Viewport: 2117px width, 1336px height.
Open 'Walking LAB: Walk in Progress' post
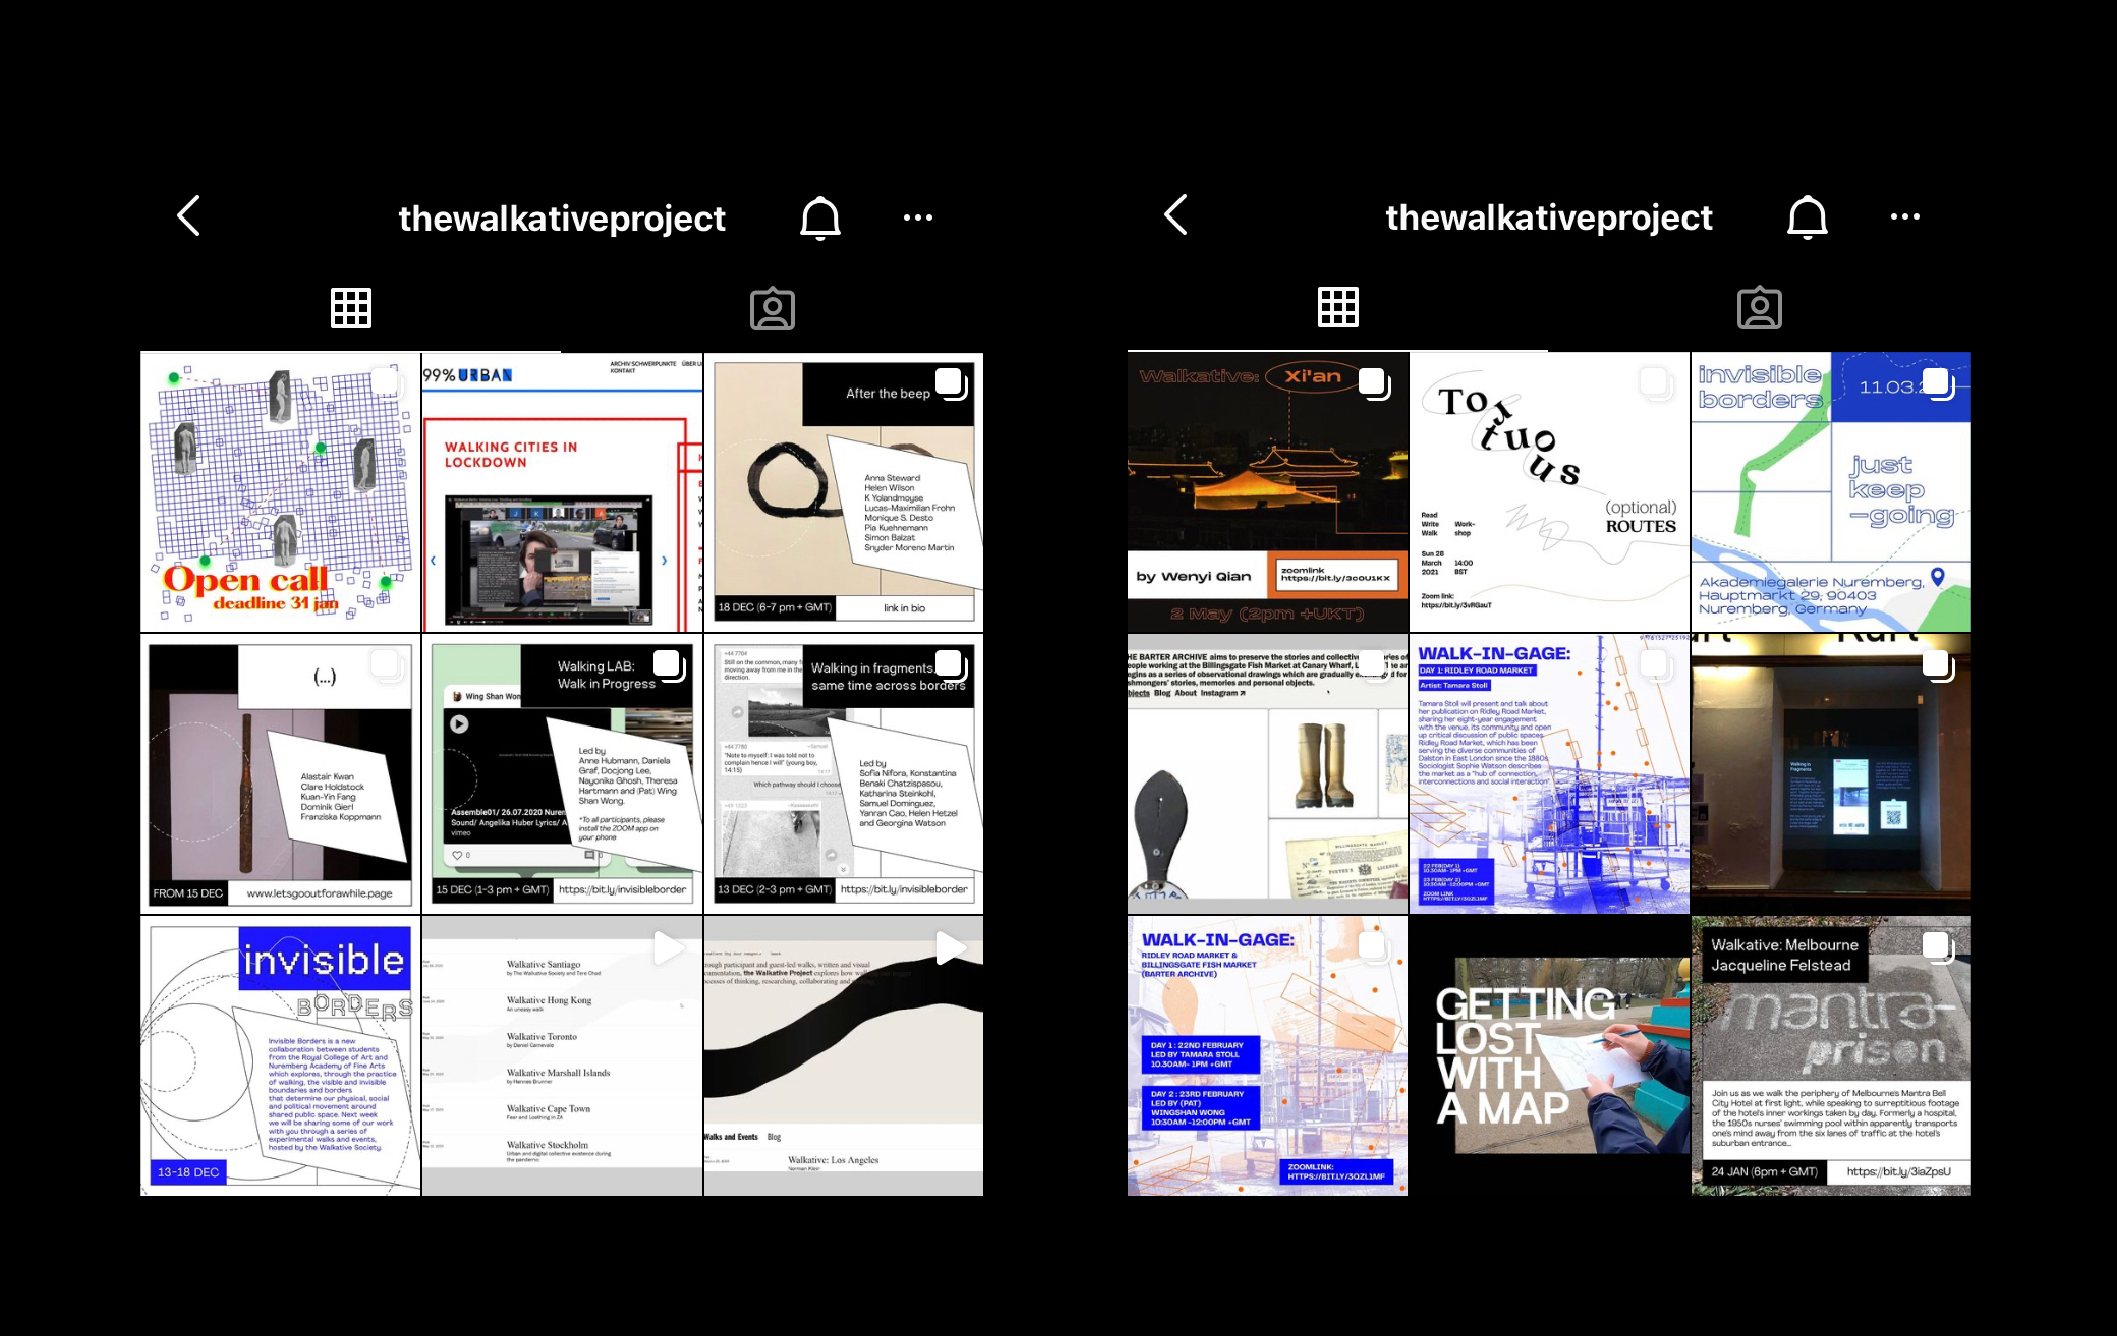pyautogui.click(x=561, y=773)
